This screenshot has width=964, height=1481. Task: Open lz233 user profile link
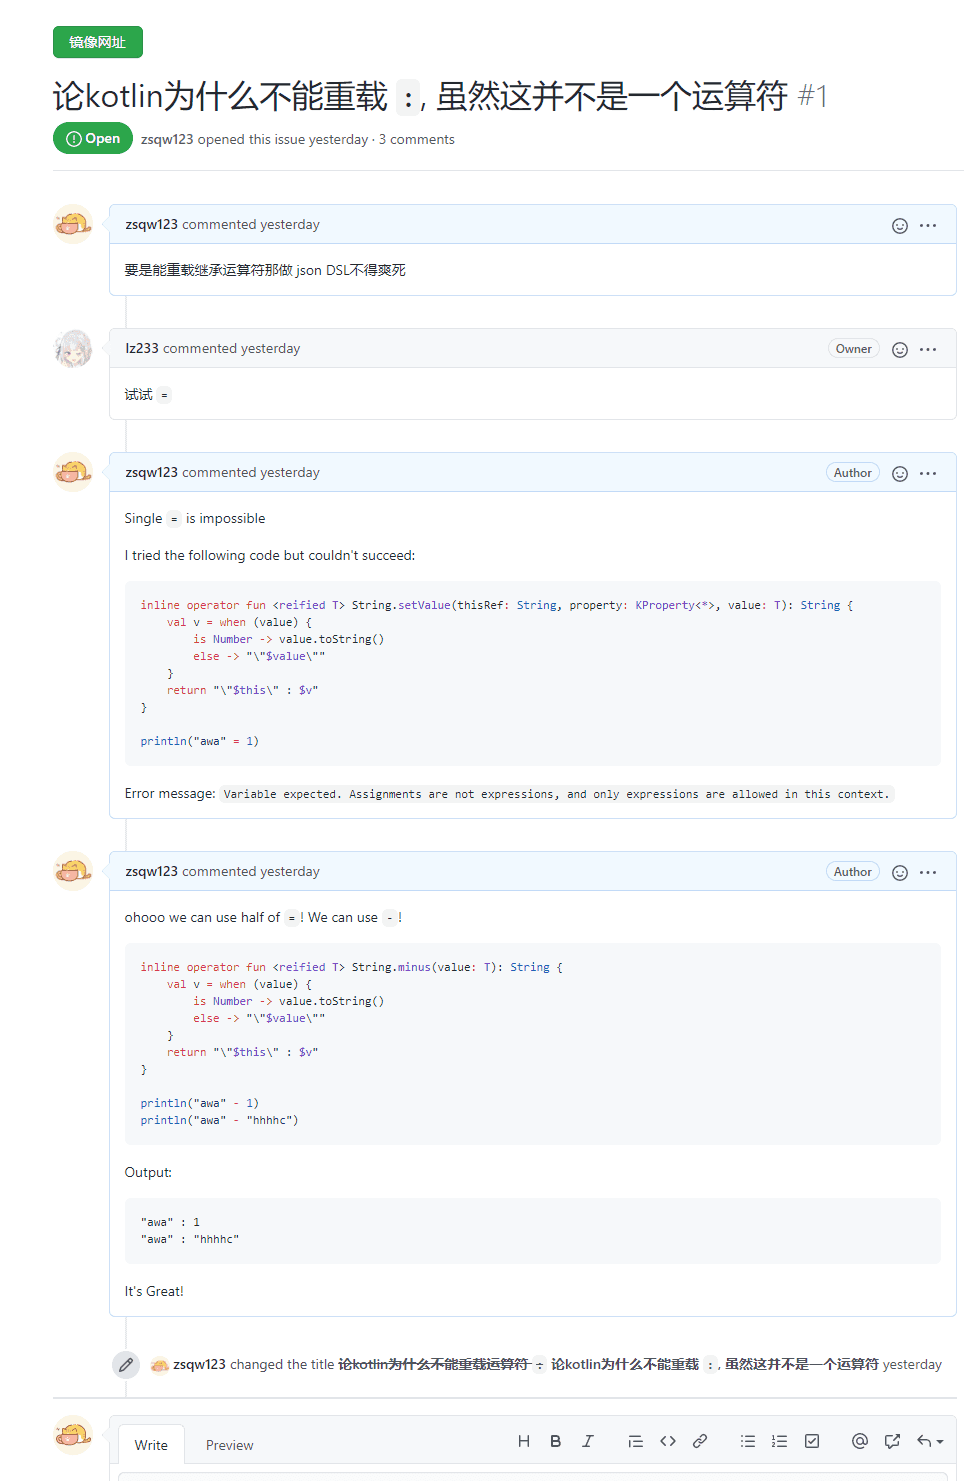(x=142, y=348)
